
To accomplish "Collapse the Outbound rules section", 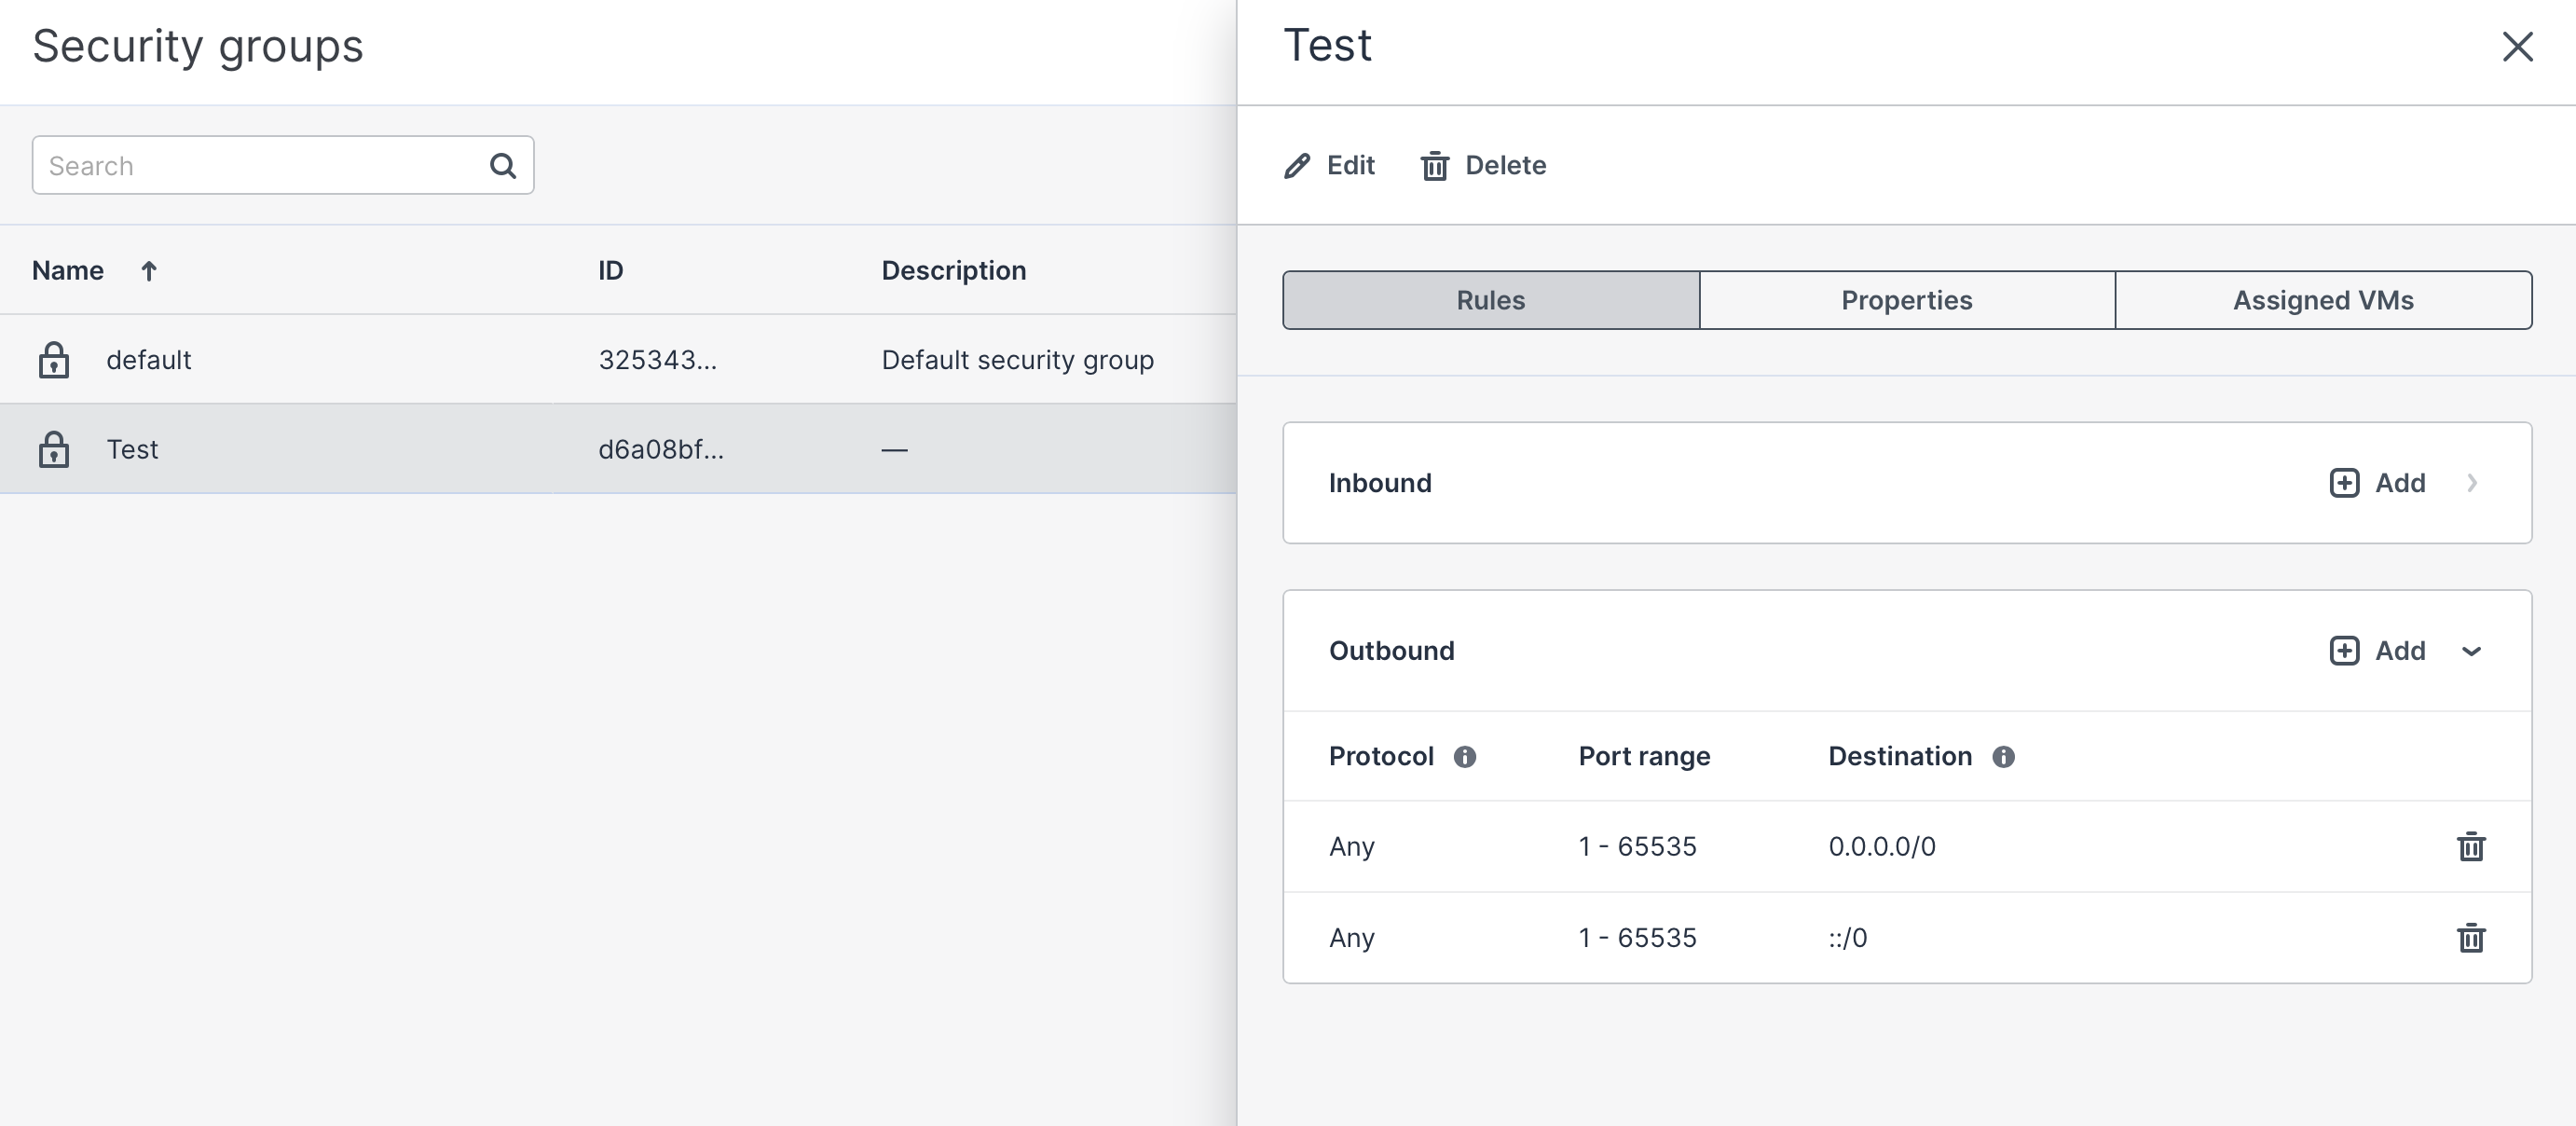I will 2471,652.
